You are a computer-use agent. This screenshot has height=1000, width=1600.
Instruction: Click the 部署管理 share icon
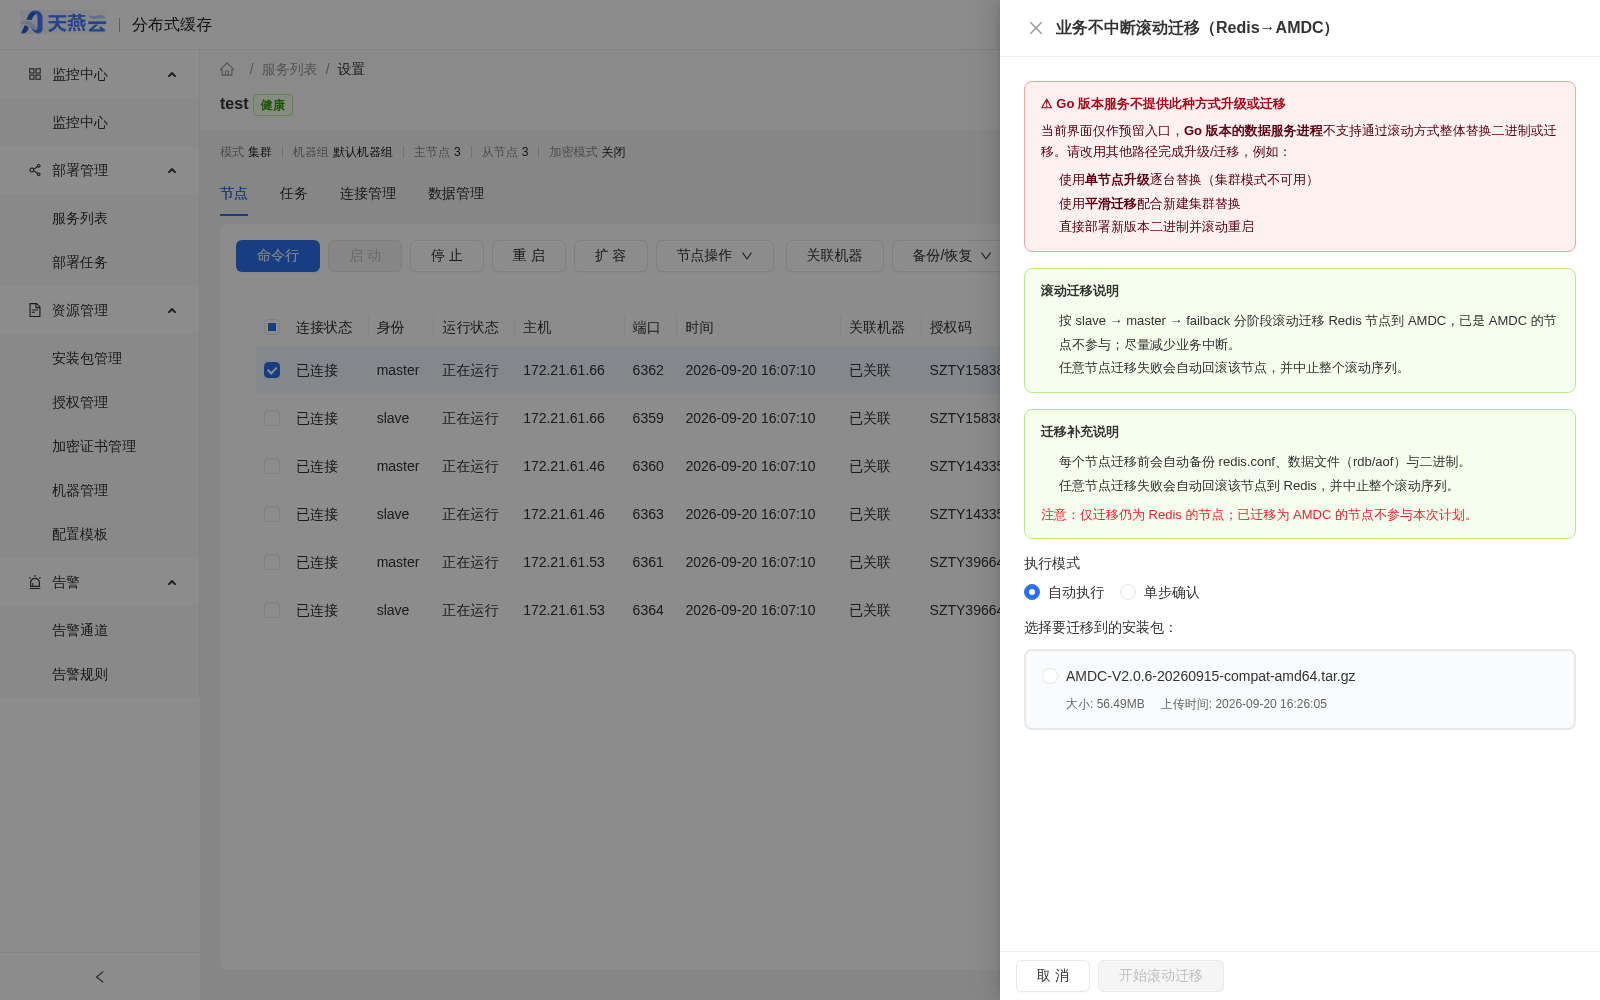[x=35, y=170]
